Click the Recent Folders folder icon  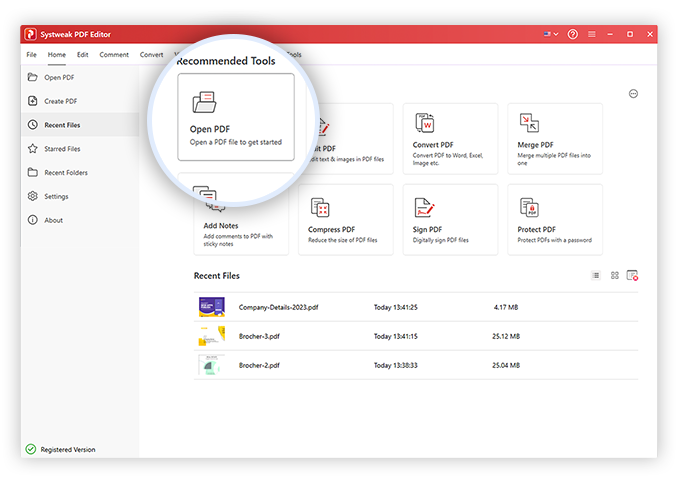tap(32, 172)
